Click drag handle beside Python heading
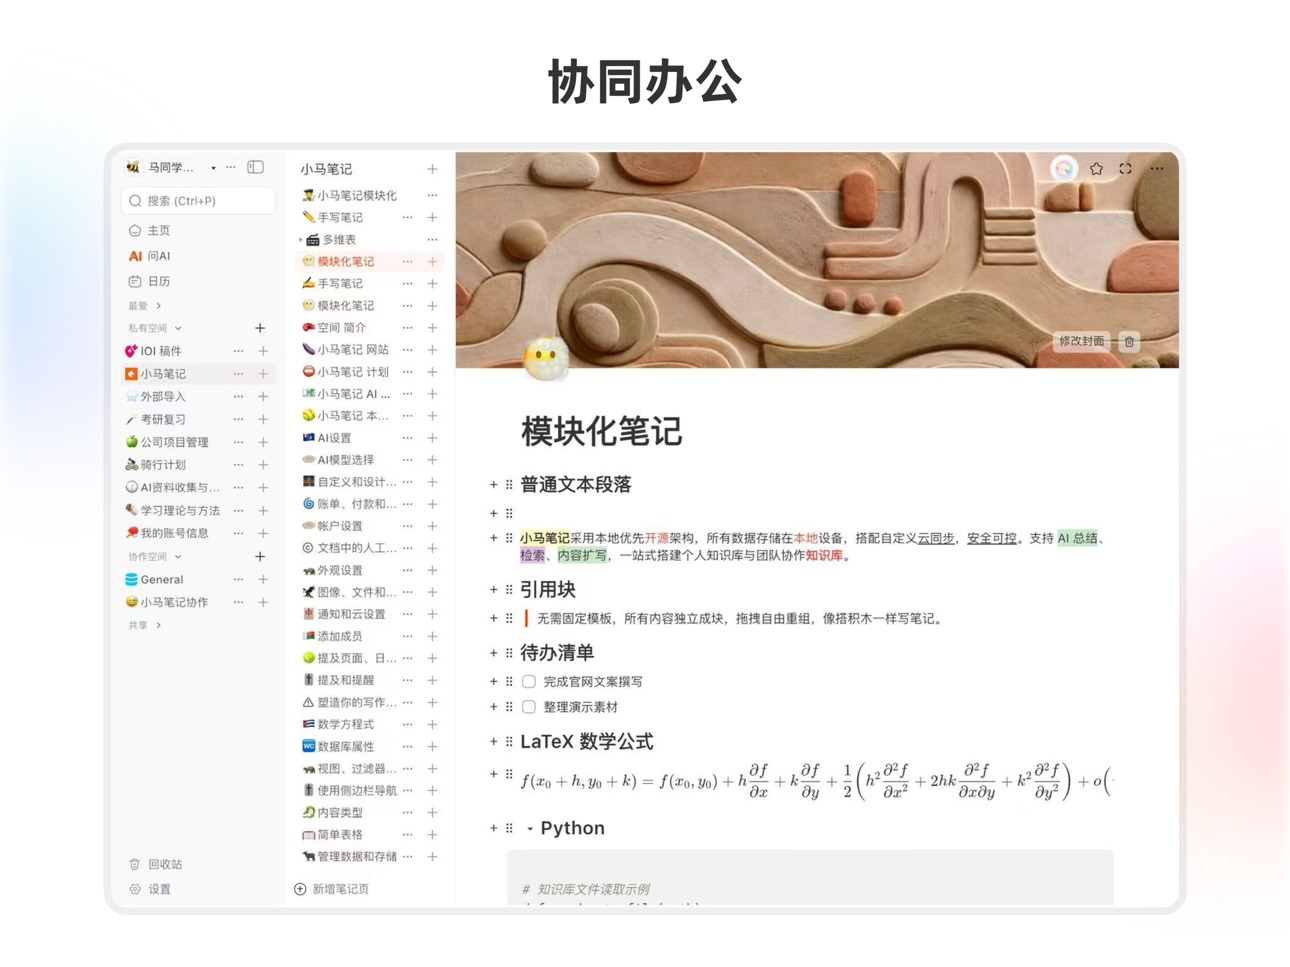Screen dimensions: 1290x967 coord(509,829)
